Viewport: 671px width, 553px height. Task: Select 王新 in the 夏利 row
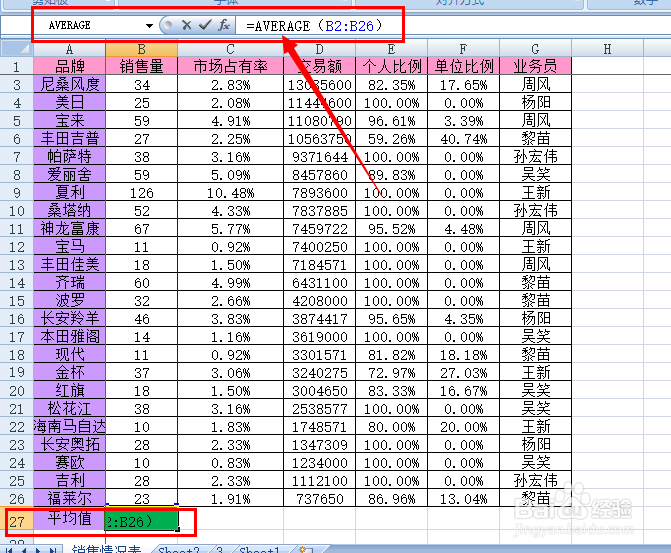(535, 193)
